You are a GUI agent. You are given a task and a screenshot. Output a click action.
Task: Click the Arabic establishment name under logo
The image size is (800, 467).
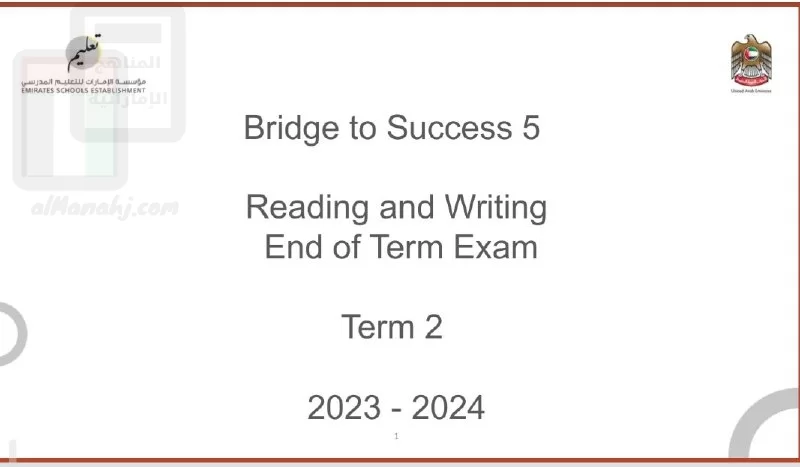click(x=84, y=82)
